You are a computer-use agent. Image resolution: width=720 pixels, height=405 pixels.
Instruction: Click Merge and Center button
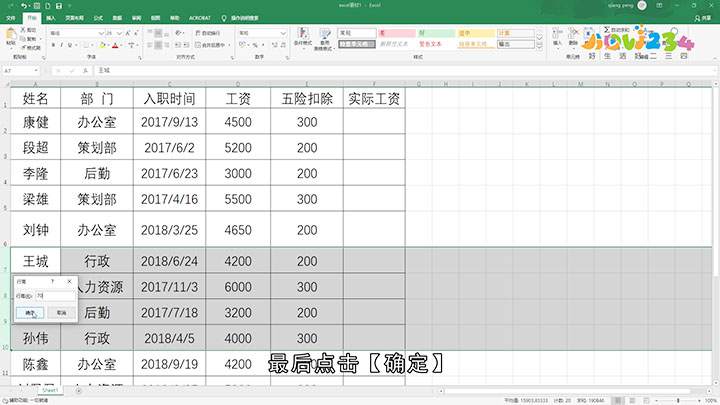[x=210, y=45]
